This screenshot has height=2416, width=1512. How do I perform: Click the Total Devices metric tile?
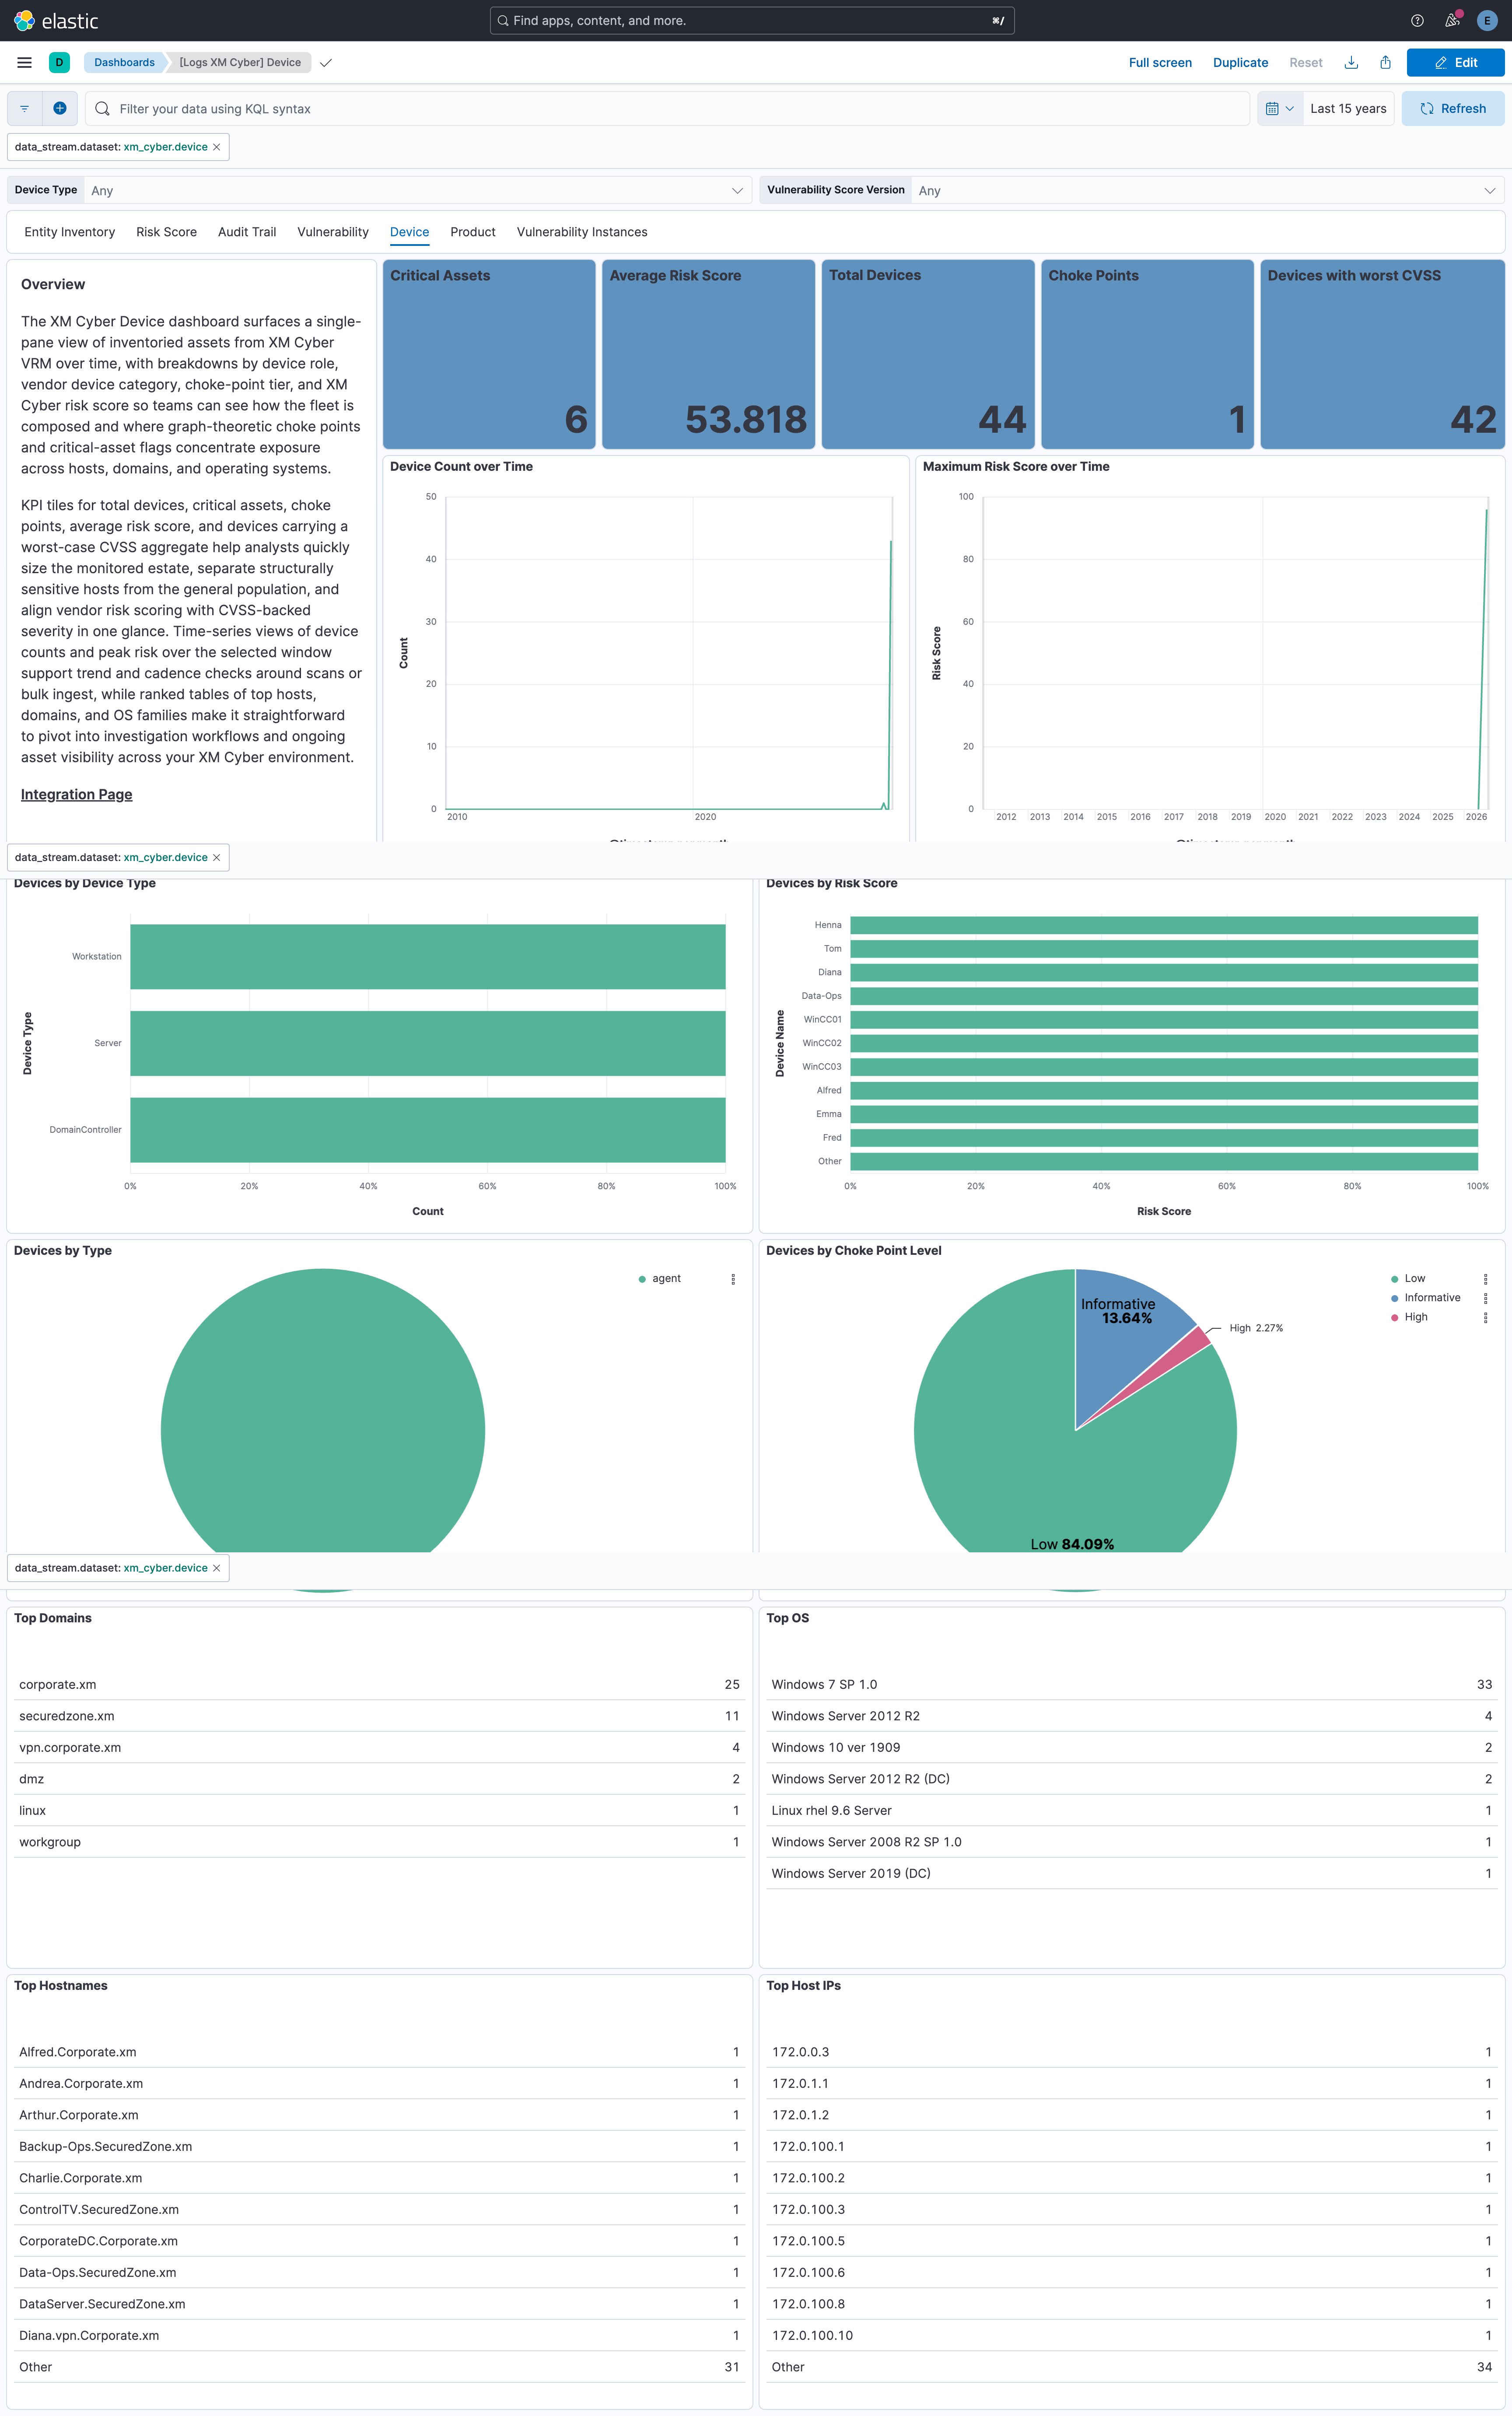(x=928, y=354)
